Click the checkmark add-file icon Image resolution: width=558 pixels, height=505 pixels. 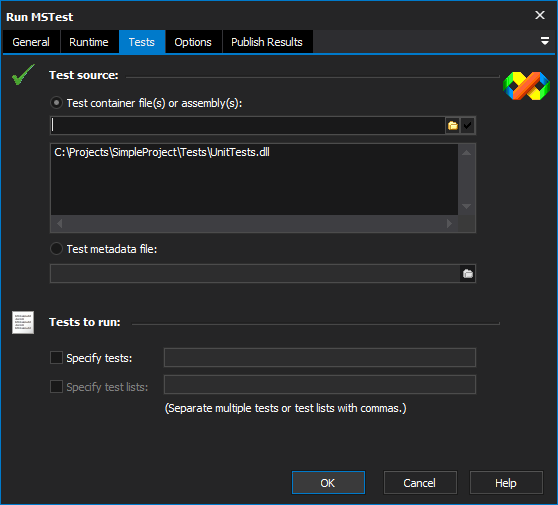tap(468, 126)
